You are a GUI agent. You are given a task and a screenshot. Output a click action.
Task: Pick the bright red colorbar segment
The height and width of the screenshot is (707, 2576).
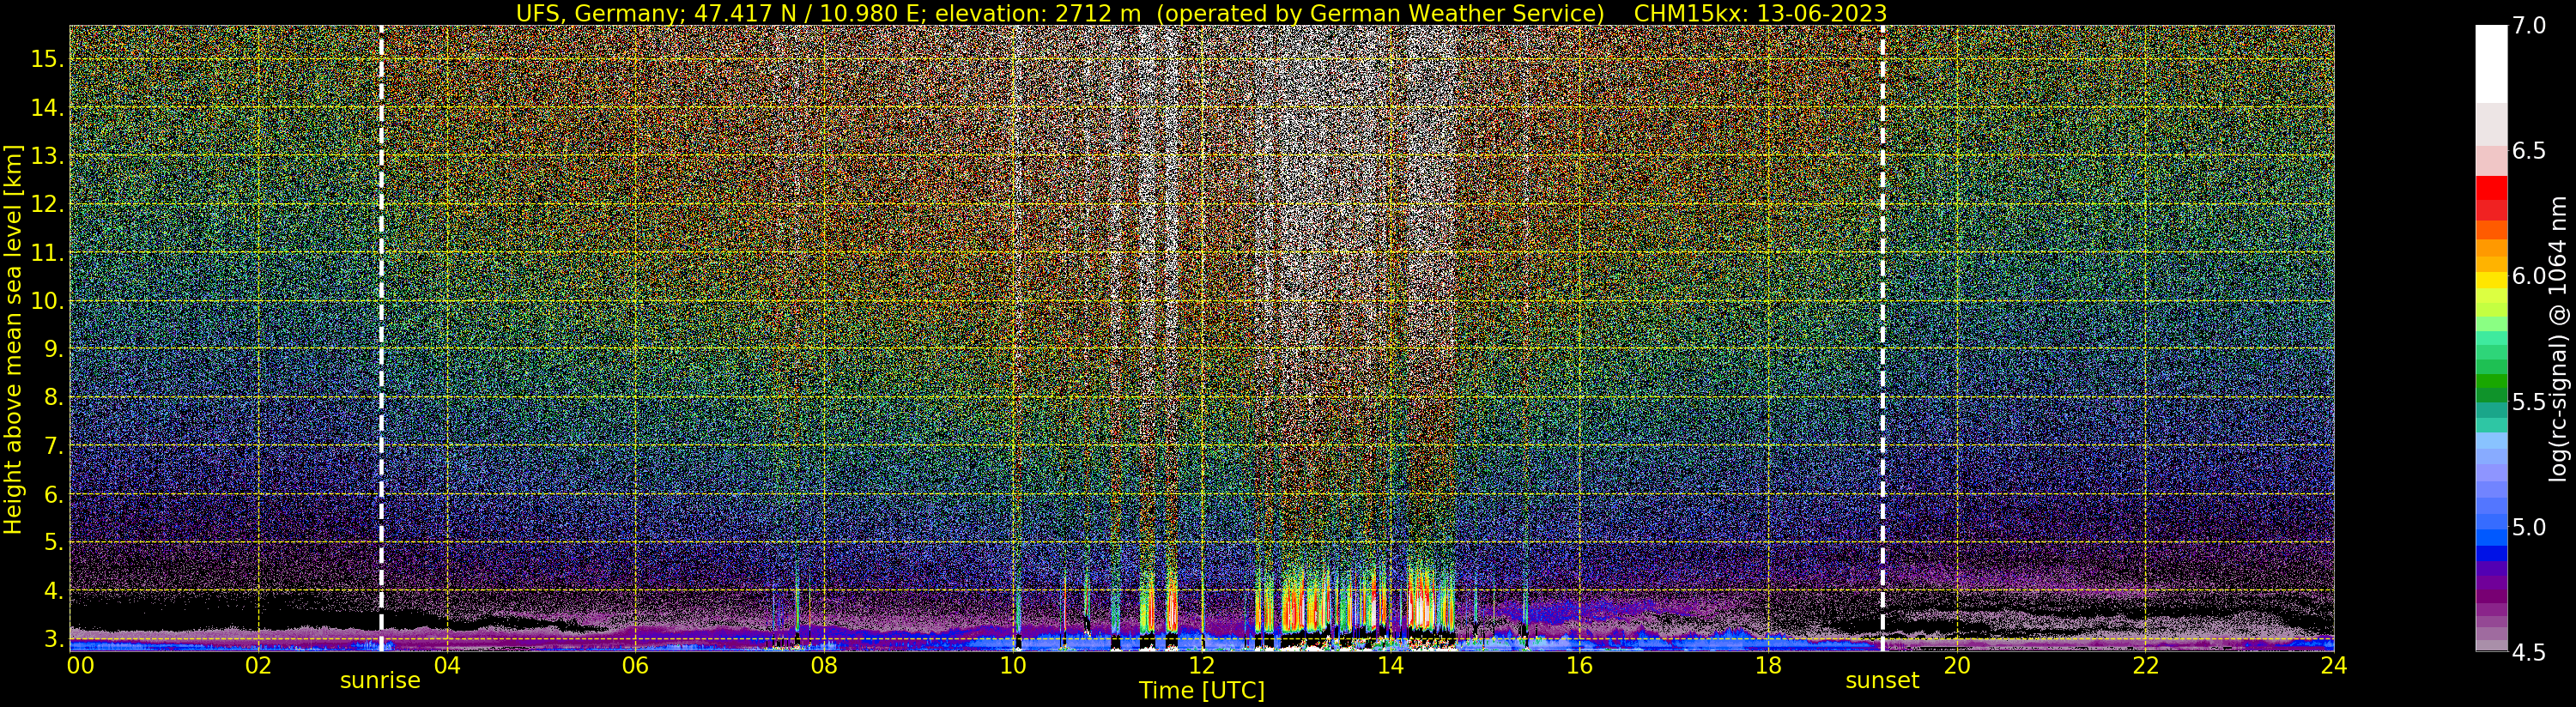[2491, 189]
